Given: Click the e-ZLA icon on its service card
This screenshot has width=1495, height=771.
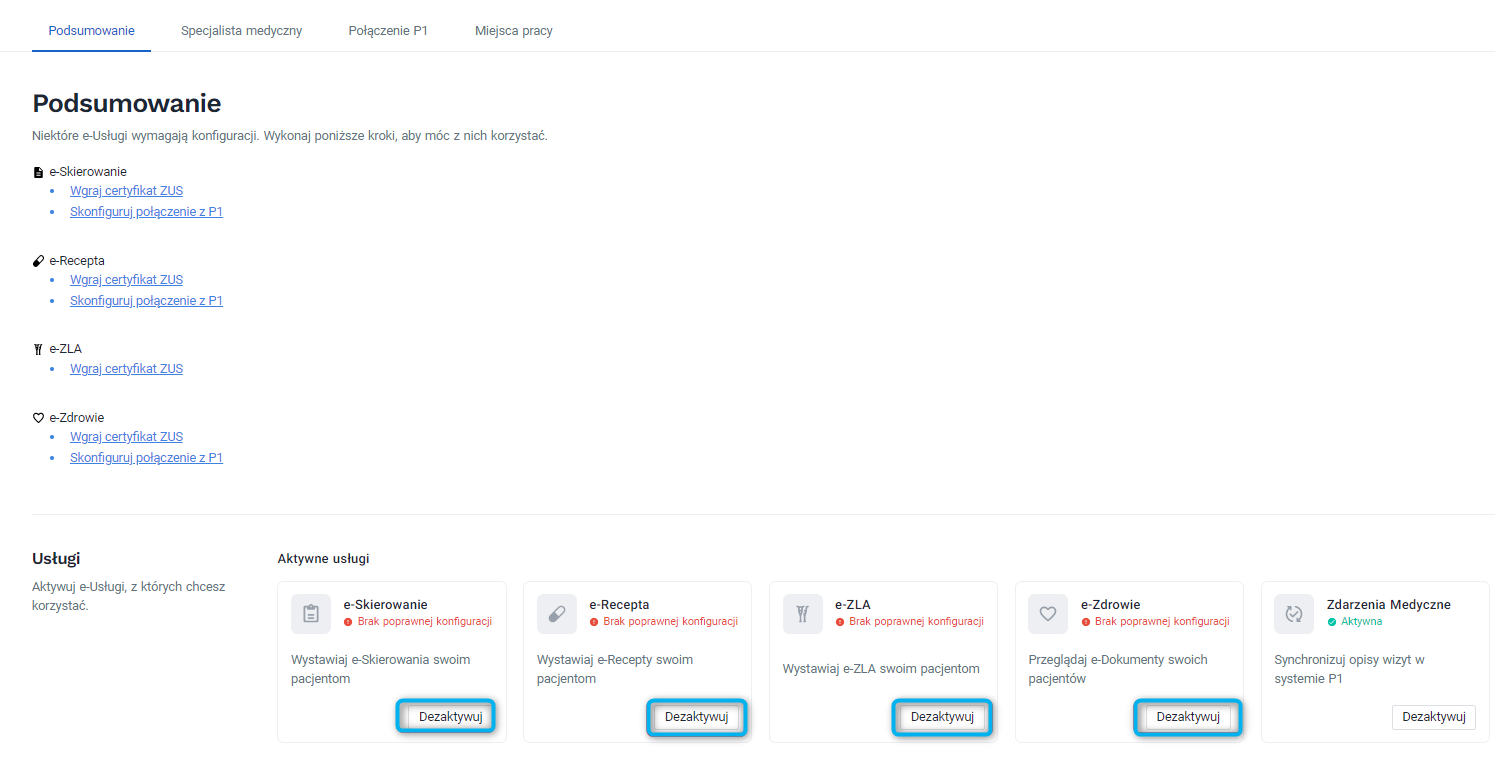Looking at the screenshot, I should pyautogui.click(x=802, y=613).
